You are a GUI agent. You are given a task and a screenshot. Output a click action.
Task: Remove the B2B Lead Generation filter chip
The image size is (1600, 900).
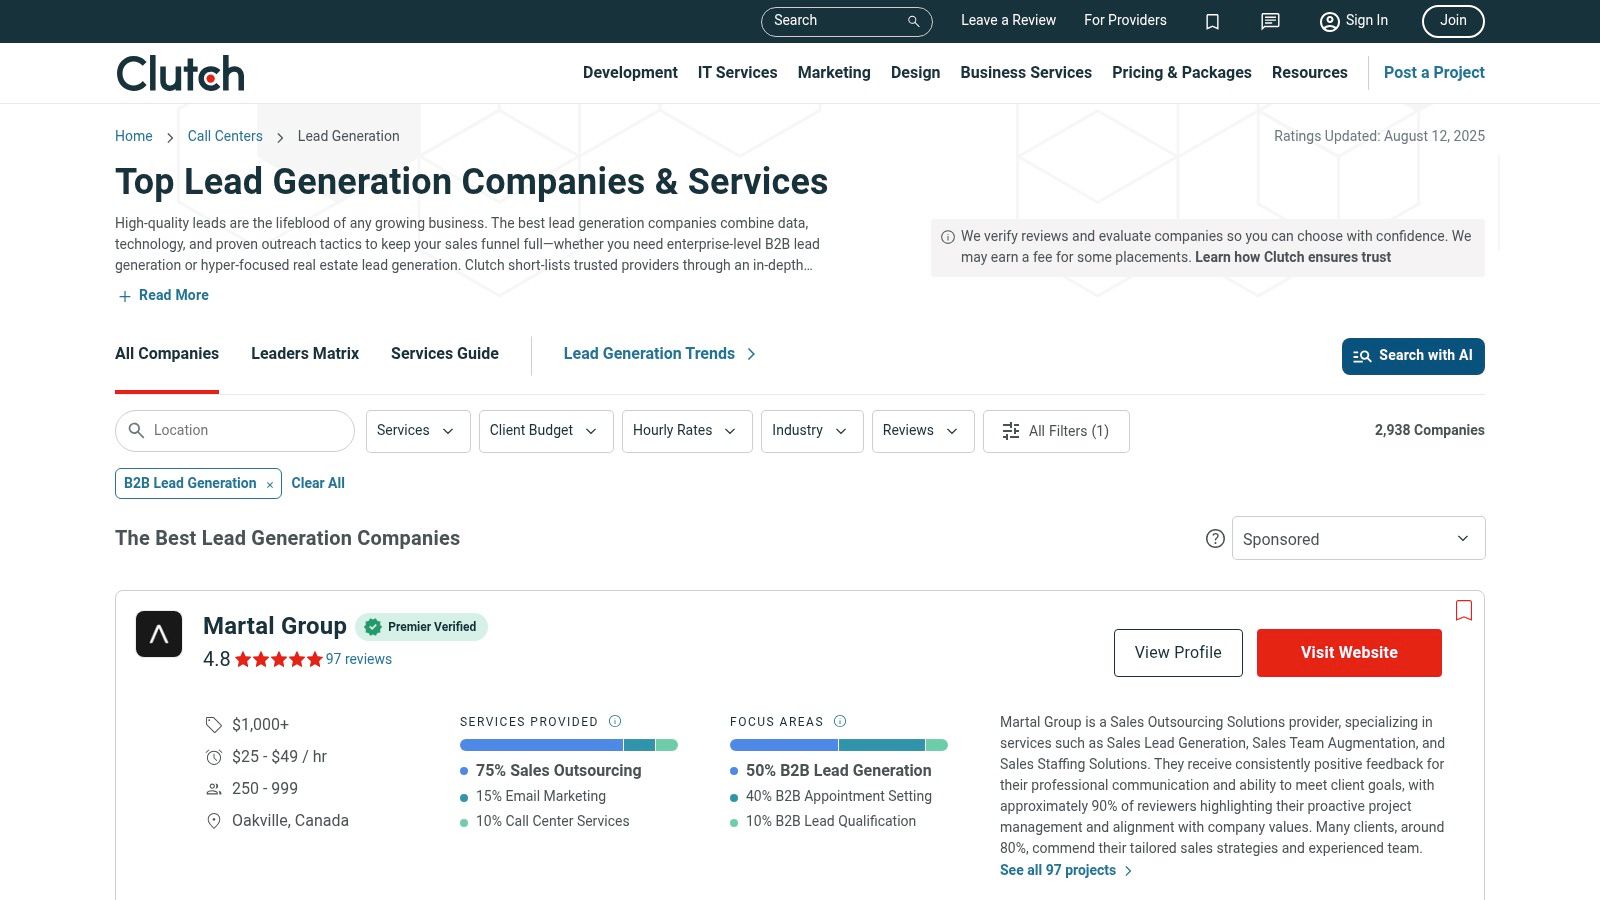pos(269,484)
